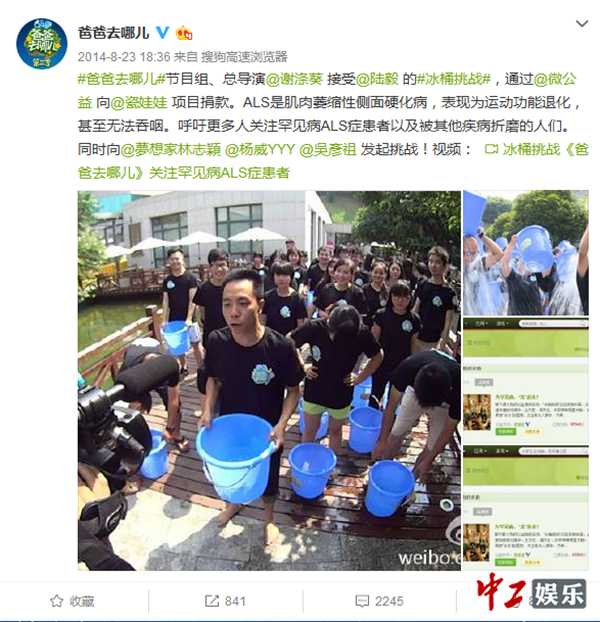Visit @瓷娃娃 mention link

tap(139, 102)
